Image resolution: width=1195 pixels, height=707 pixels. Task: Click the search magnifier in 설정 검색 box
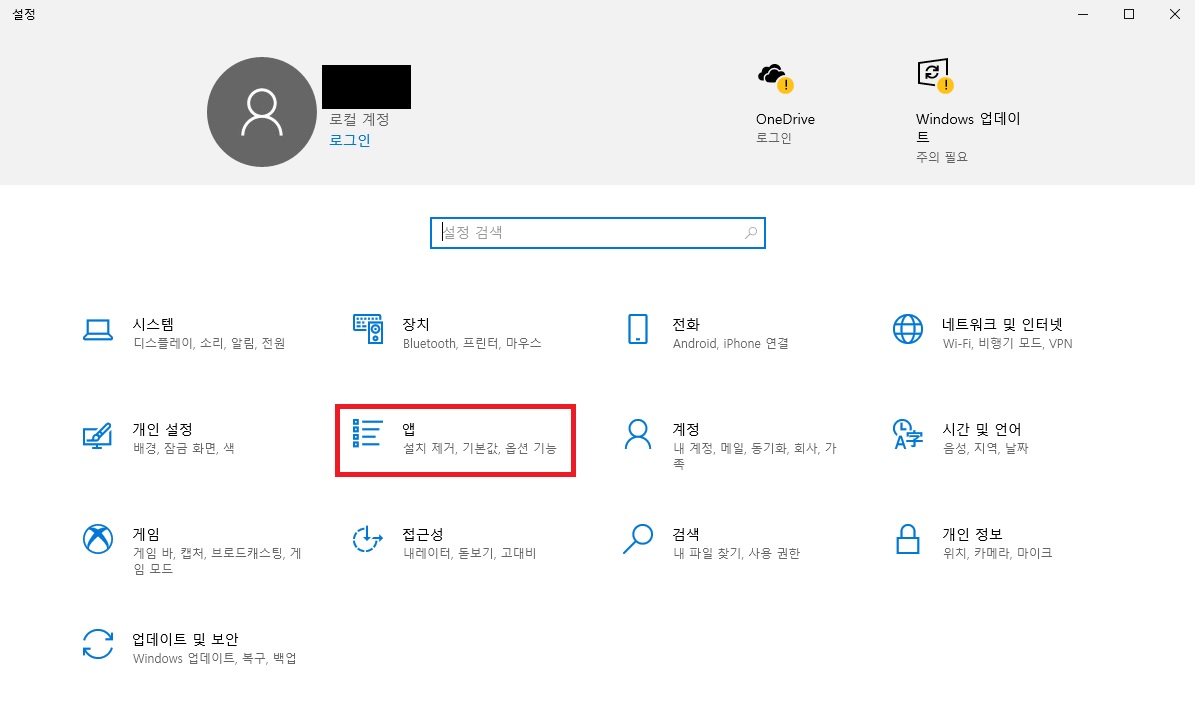click(751, 233)
